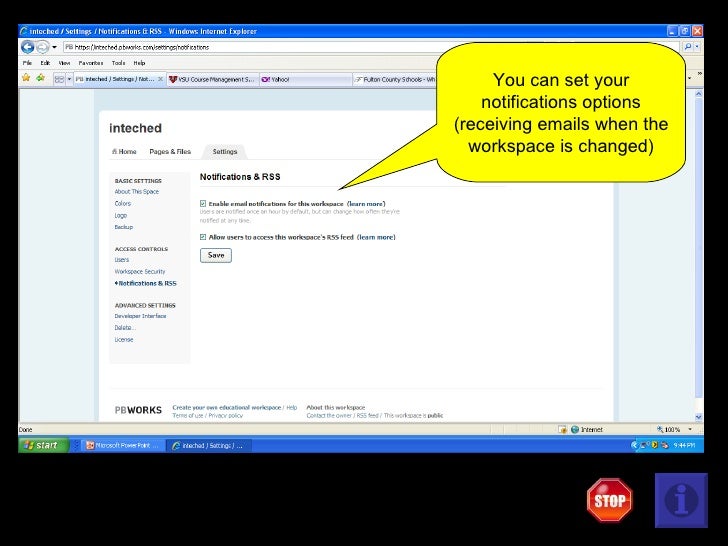Switch to the Yahoo! browser tab
This screenshot has width=728, height=546.
[x=305, y=79]
